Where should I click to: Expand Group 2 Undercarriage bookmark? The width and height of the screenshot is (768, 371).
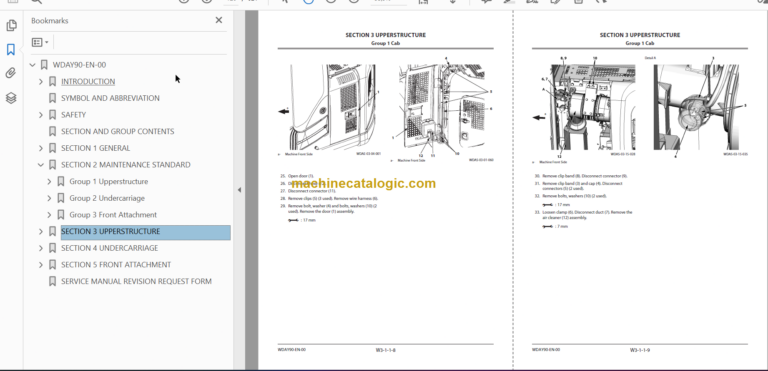point(49,198)
